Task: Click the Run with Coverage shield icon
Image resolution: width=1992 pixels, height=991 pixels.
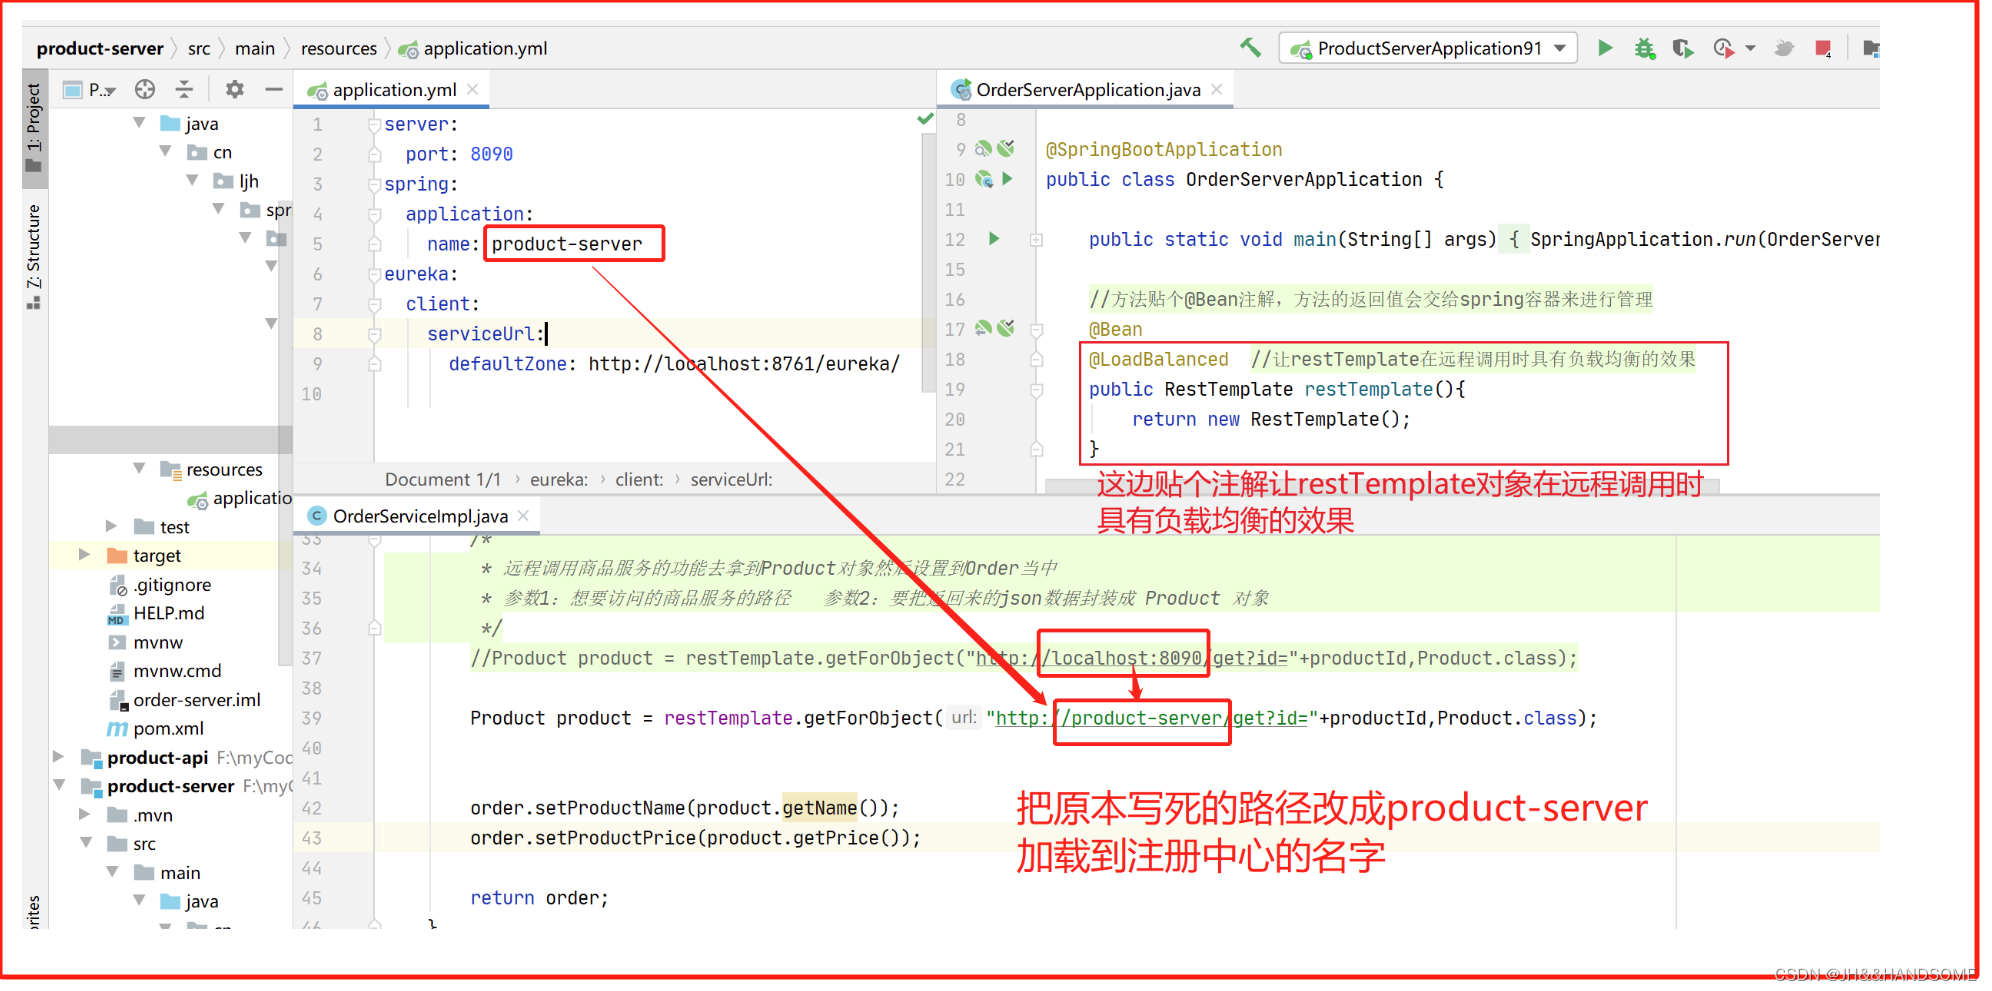Action: tap(1683, 48)
